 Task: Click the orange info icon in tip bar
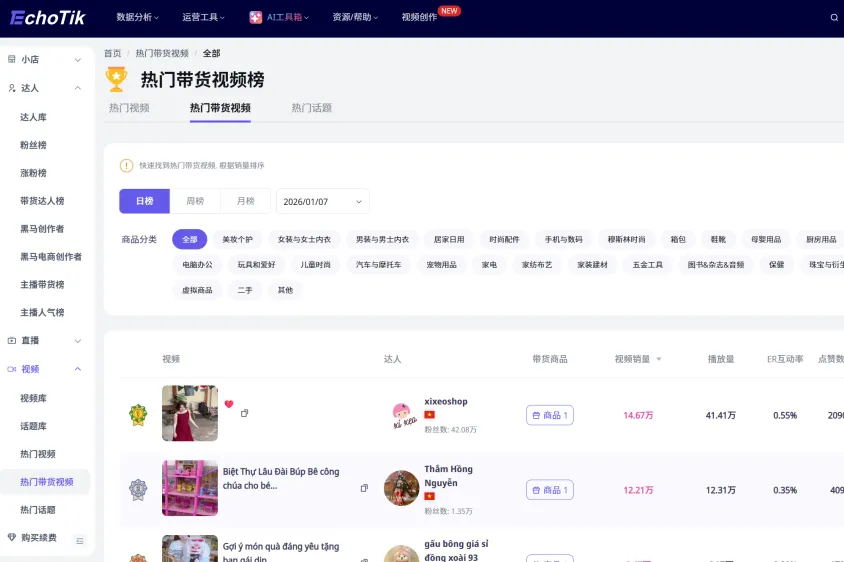point(126,165)
